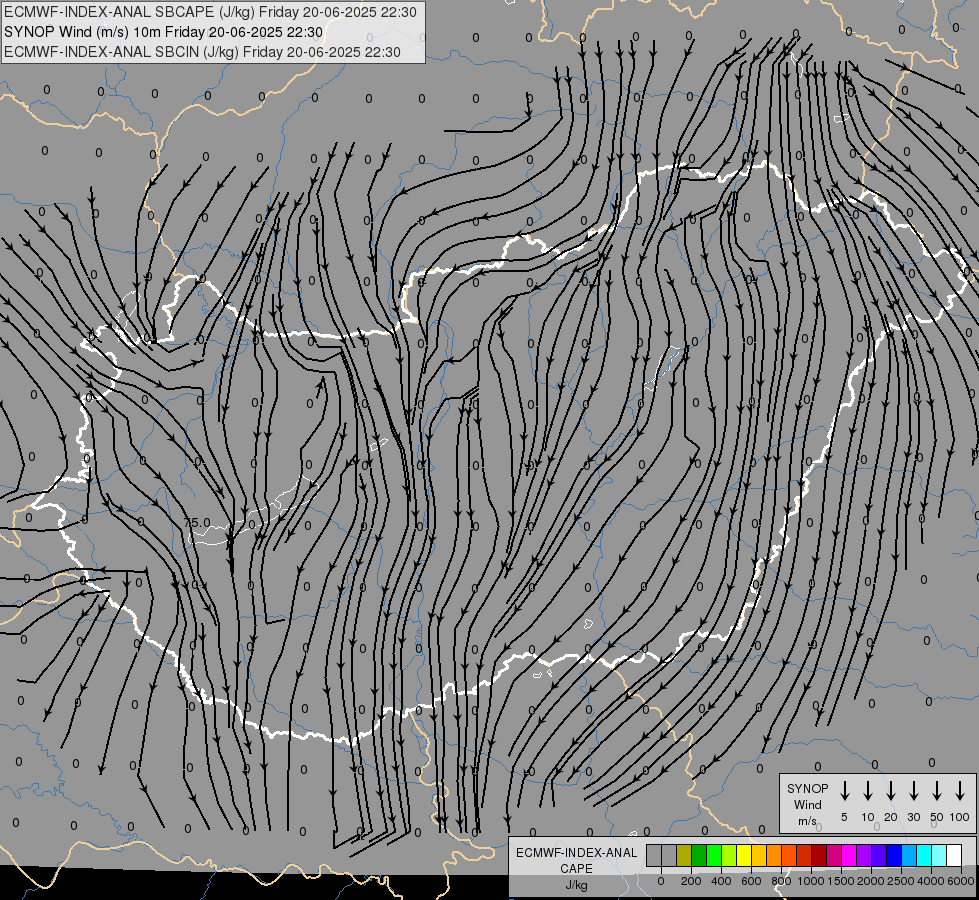Click the 600 tick label on CAPE scale
The height and width of the screenshot is (900, 979).
click(751, 881)
